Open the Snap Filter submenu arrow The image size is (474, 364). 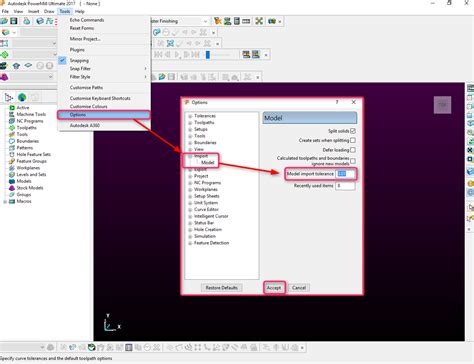point(145,68)
